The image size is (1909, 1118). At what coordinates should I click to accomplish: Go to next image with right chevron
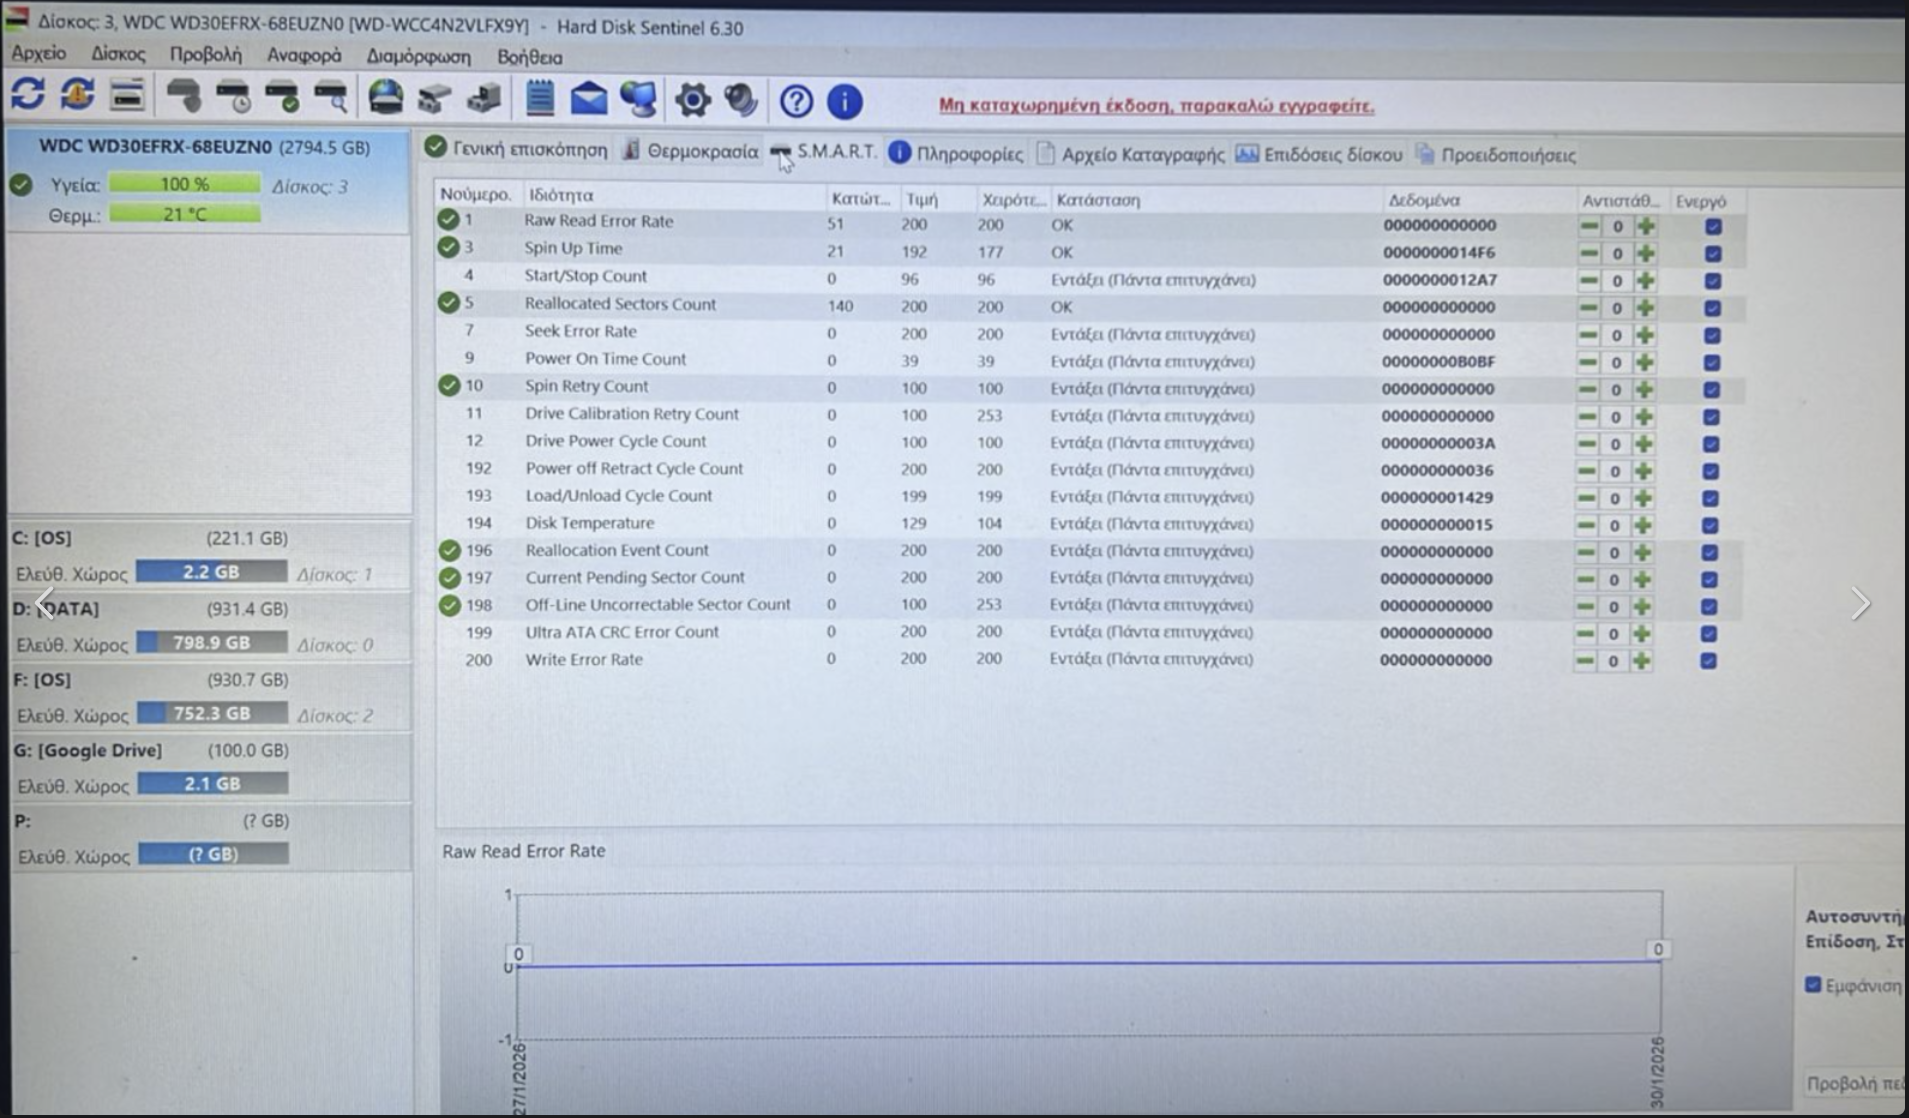(1860, 603)
